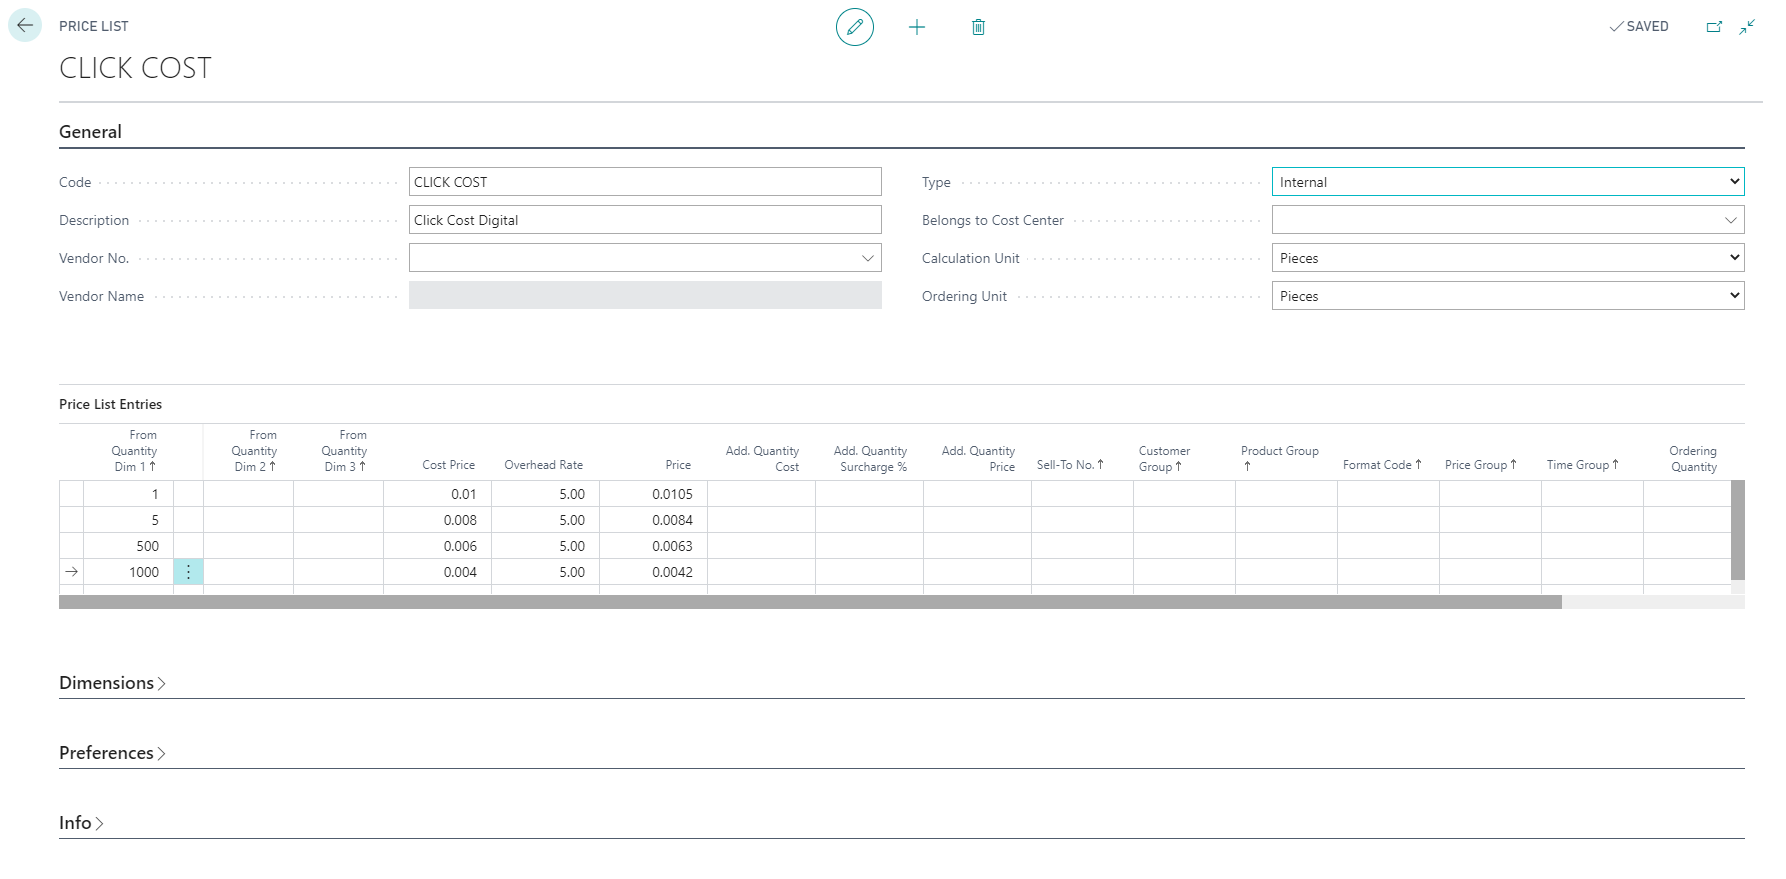The image size is (1786, 879).
Task: Click Add. Quantity Surcharge % header
Action: (x=870, y=459)
